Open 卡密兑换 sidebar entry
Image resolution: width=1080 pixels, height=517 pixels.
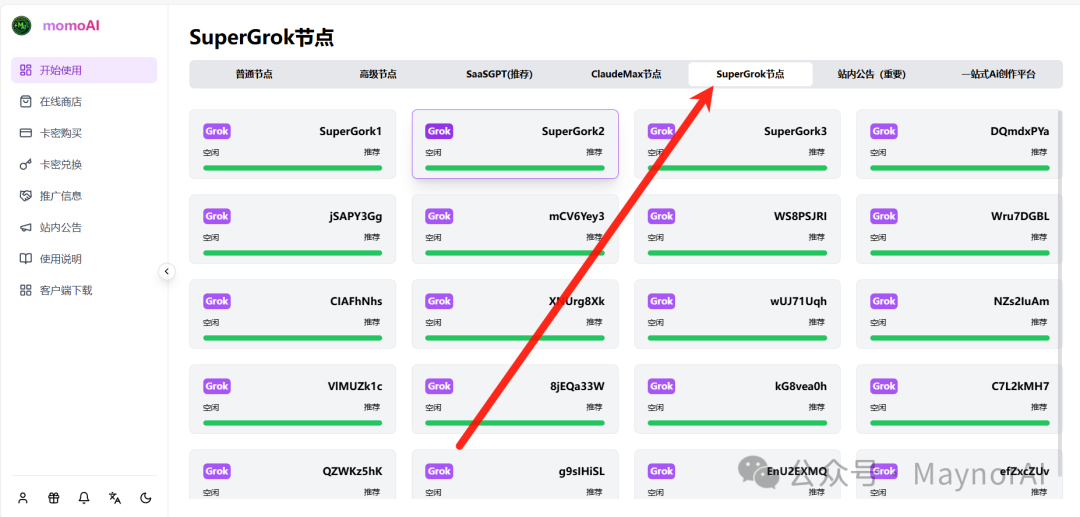click(84, 165)
